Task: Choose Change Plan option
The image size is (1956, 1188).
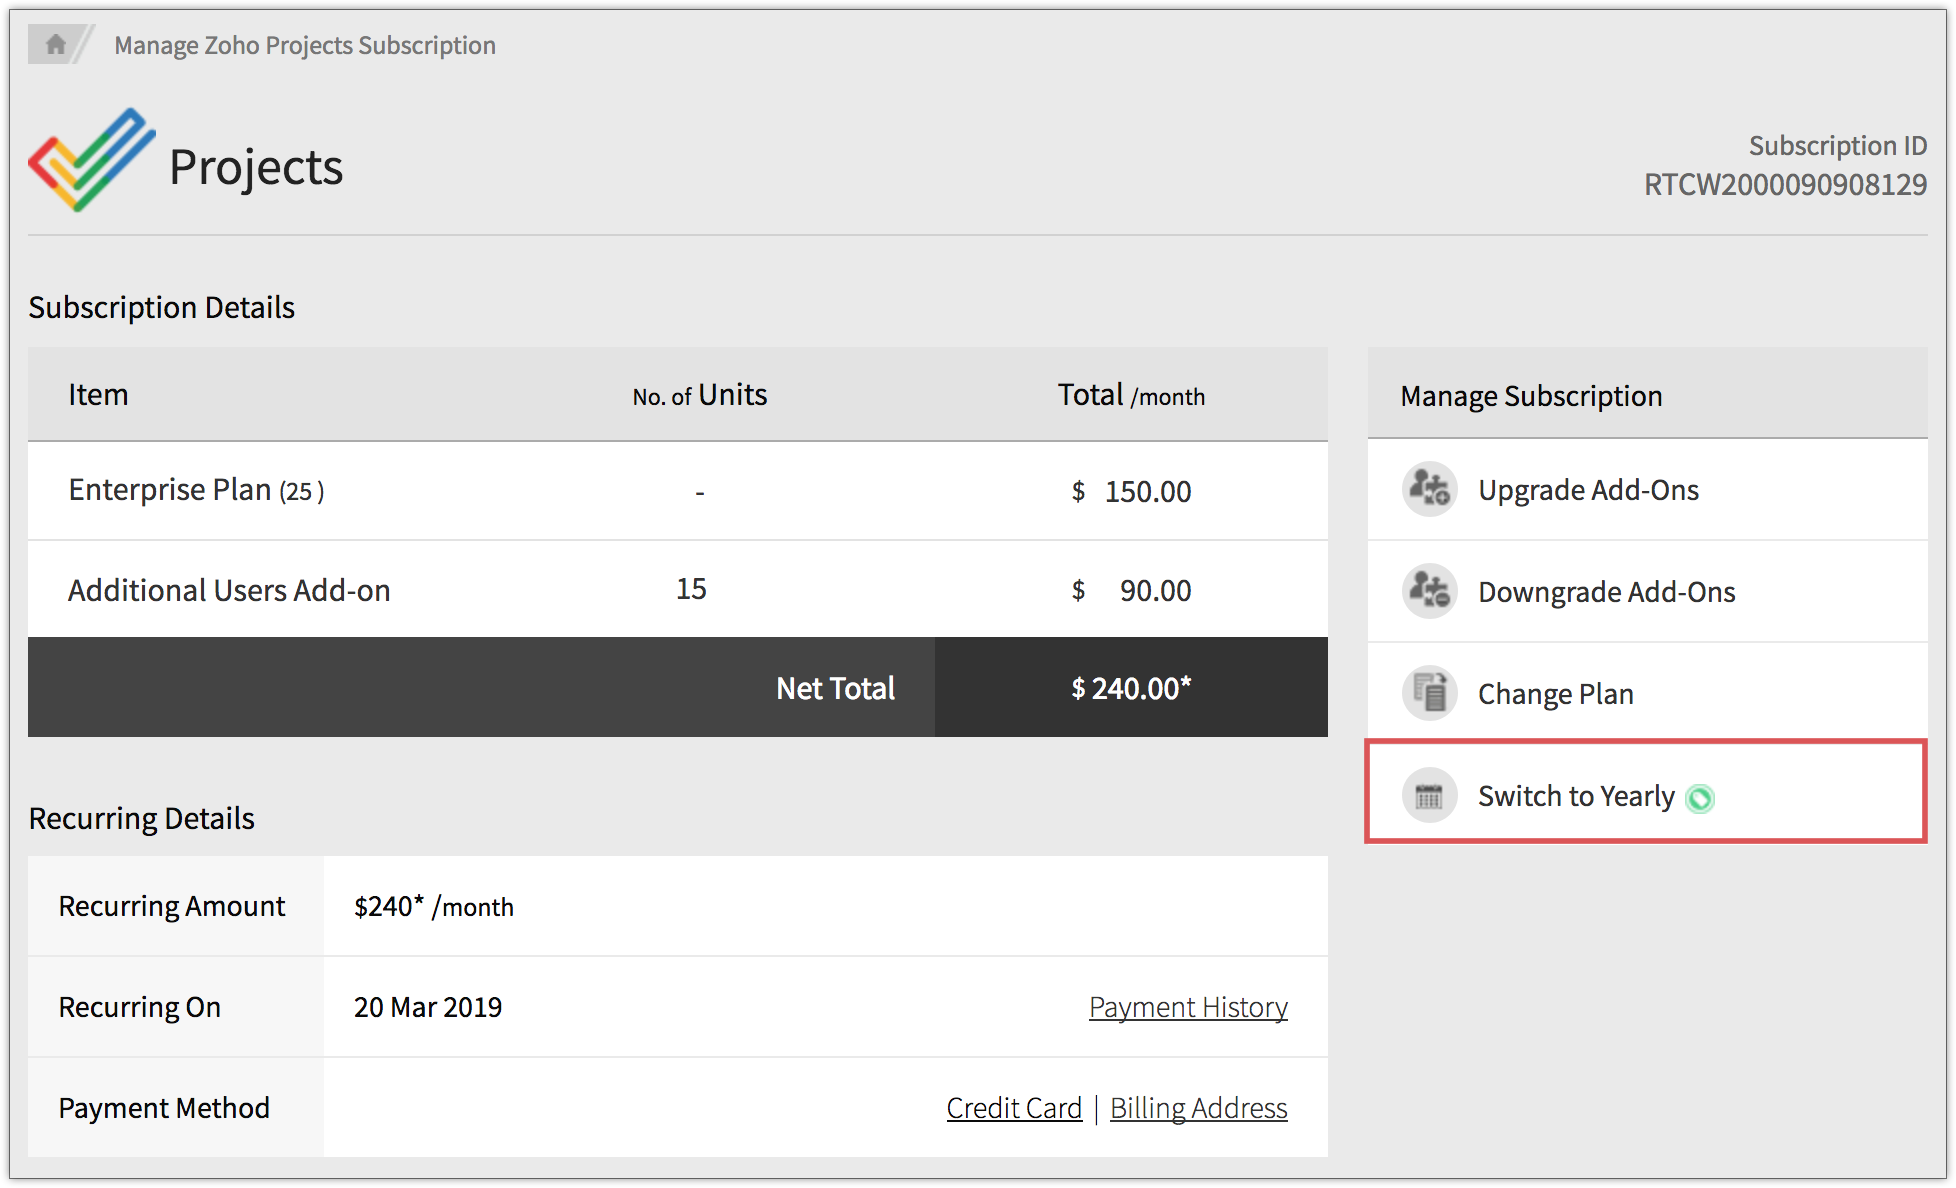Action: (x=1555, y=694)
